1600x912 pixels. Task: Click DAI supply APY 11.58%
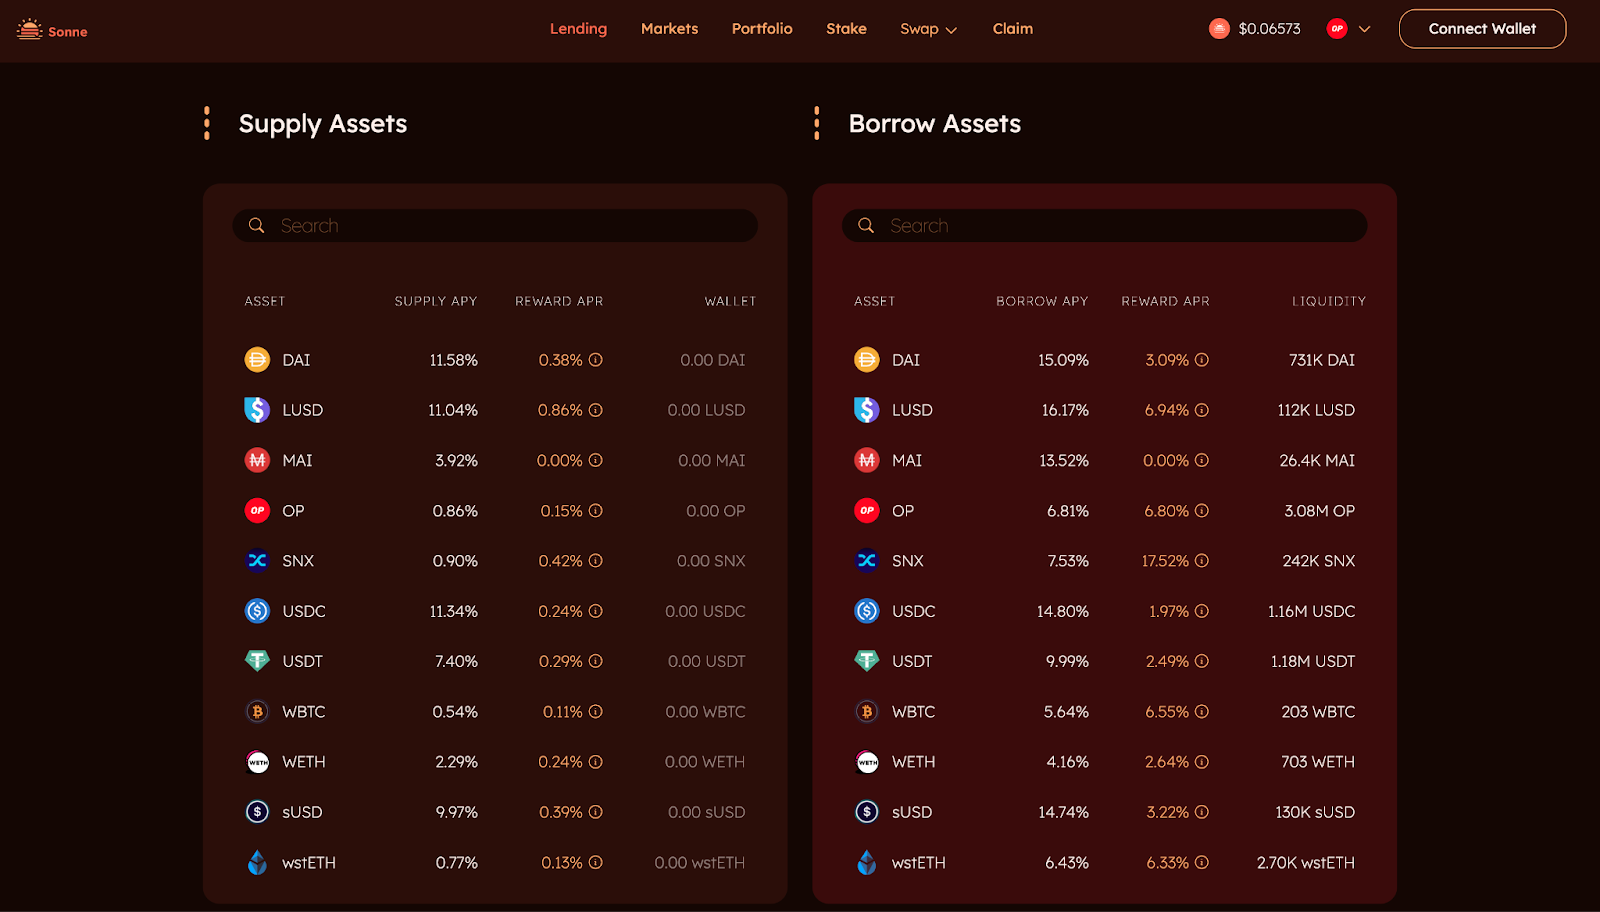454,360
